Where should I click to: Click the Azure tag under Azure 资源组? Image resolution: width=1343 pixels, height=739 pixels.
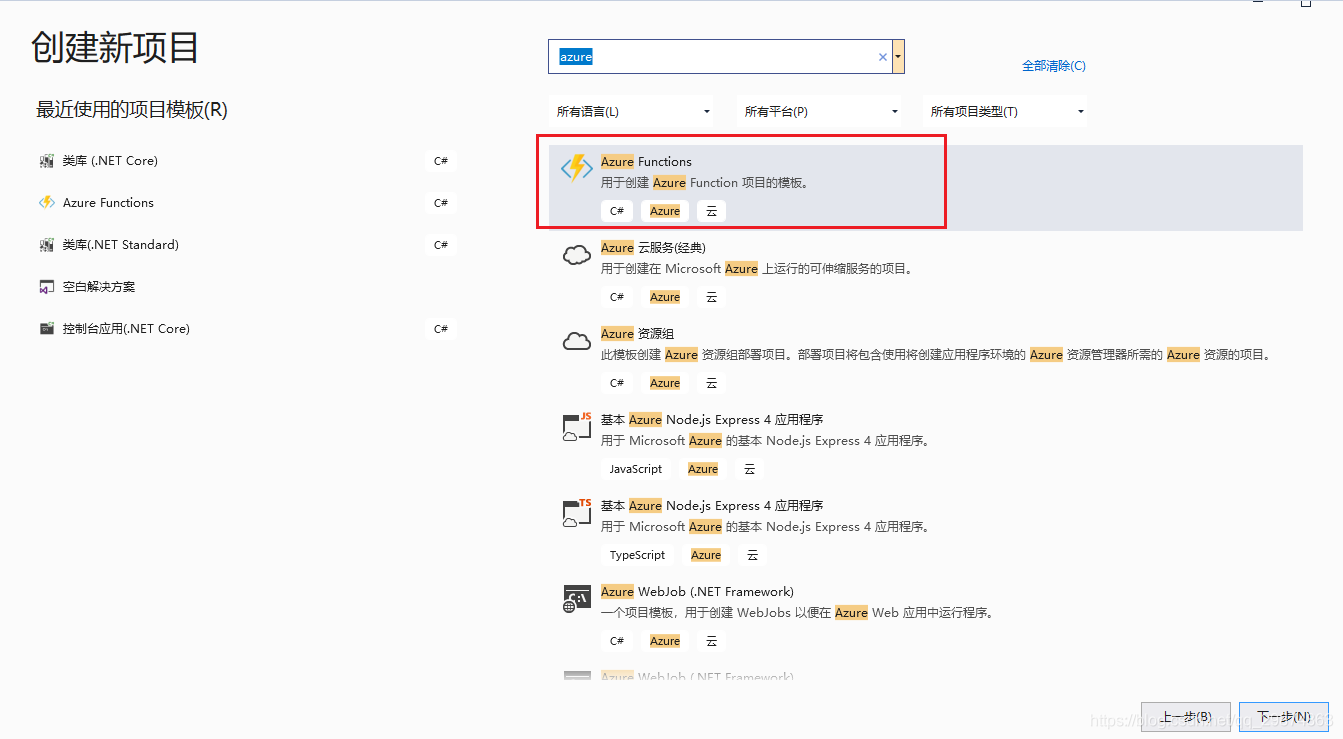(x=665, y=383)
